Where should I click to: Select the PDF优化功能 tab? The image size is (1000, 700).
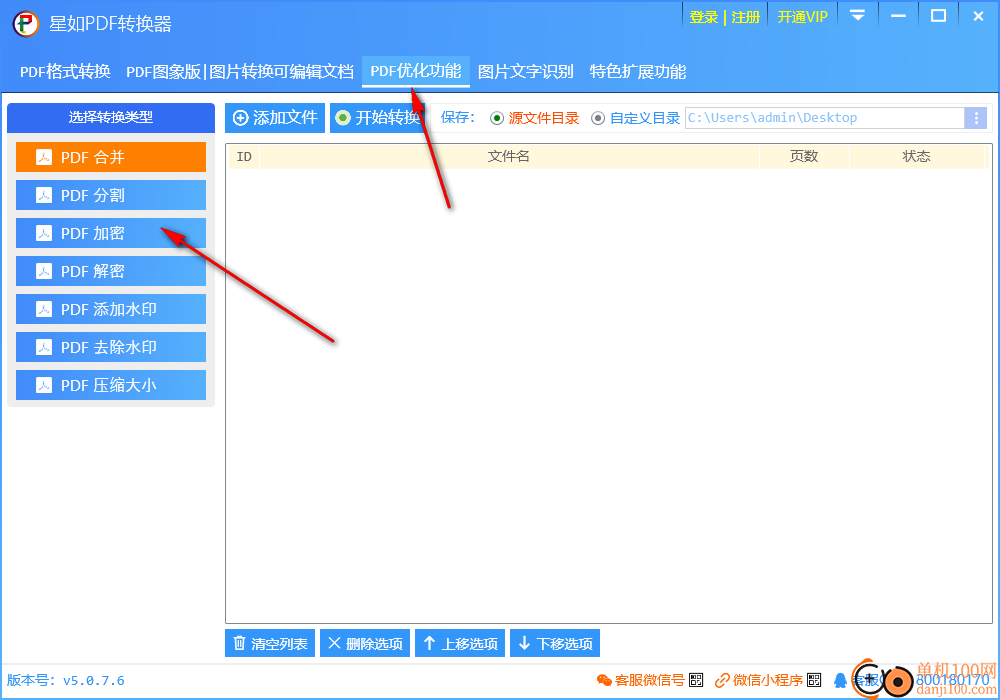point(416,71)
